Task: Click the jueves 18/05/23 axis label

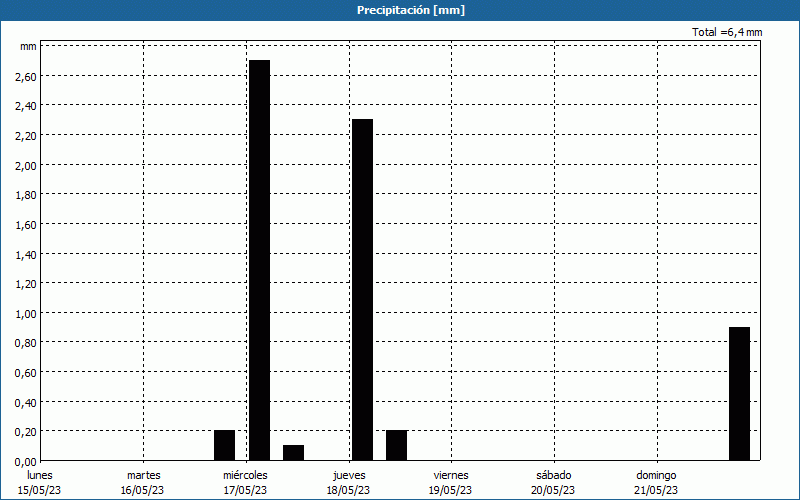Action: [349, 483]
